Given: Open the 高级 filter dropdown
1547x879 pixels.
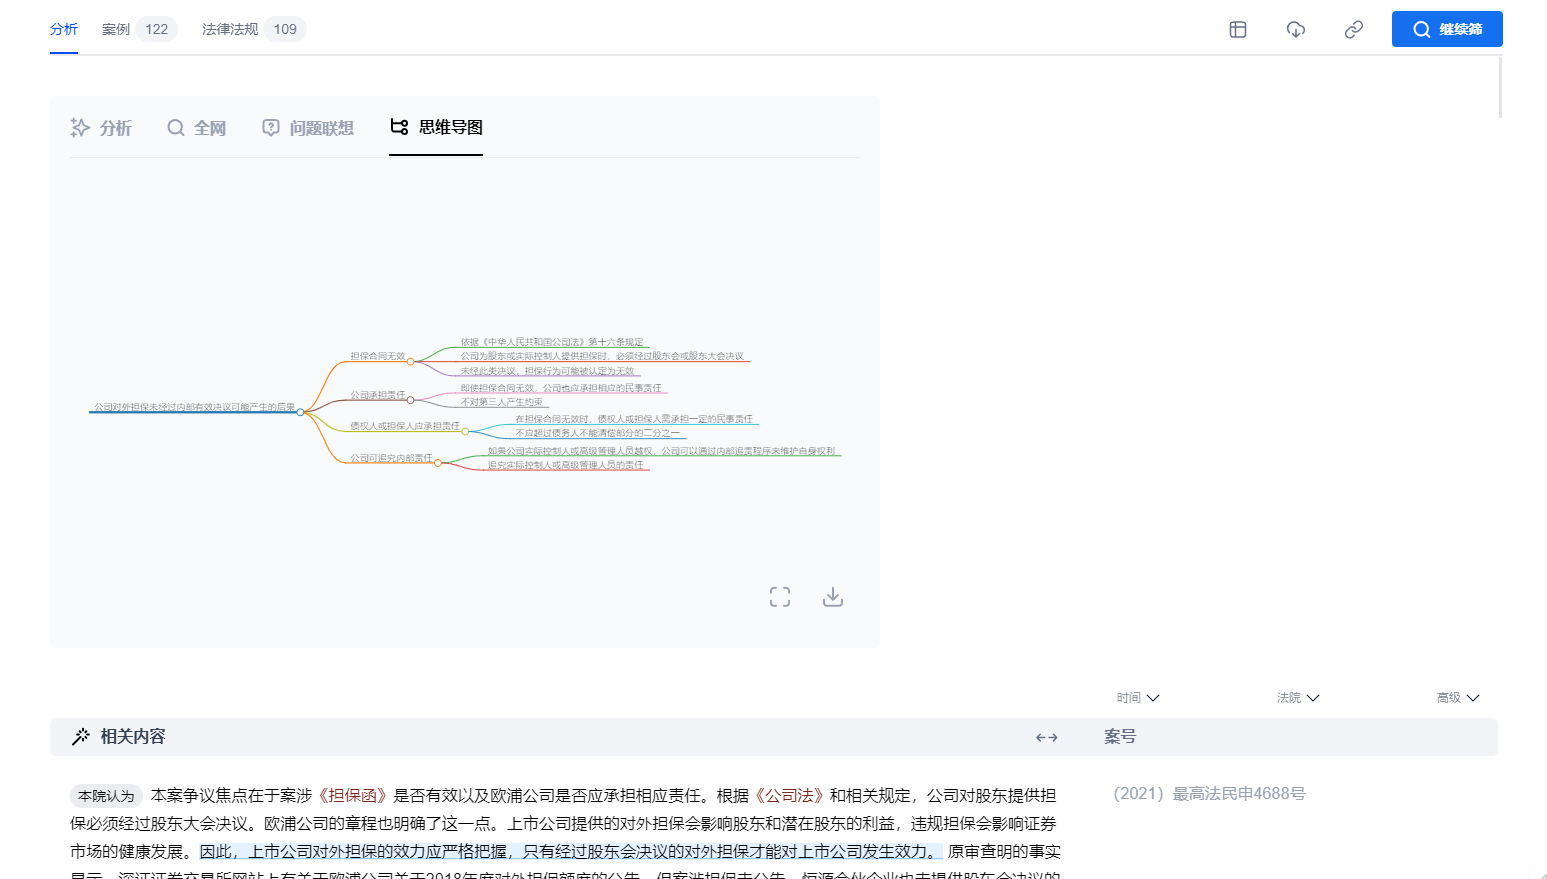Looking at the screenshot, I should [1458, 698].
